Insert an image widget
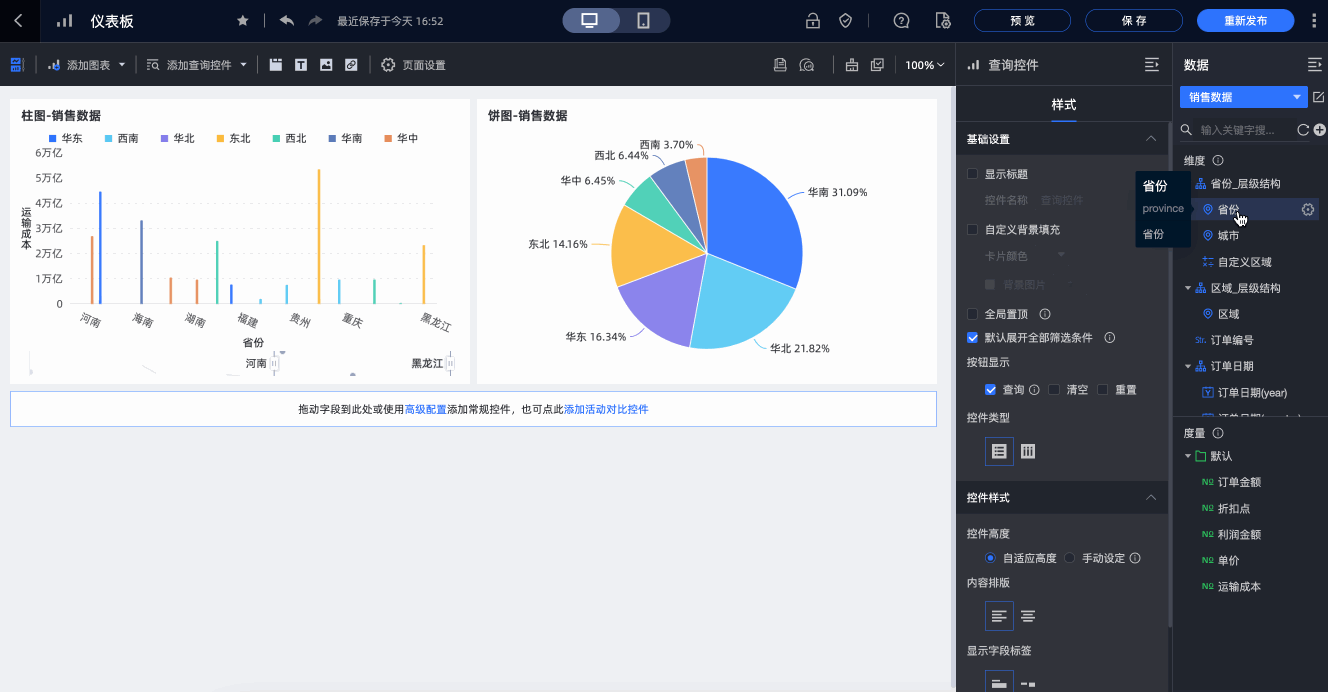The image size is (1328, 692). click(x=326, y=65)
